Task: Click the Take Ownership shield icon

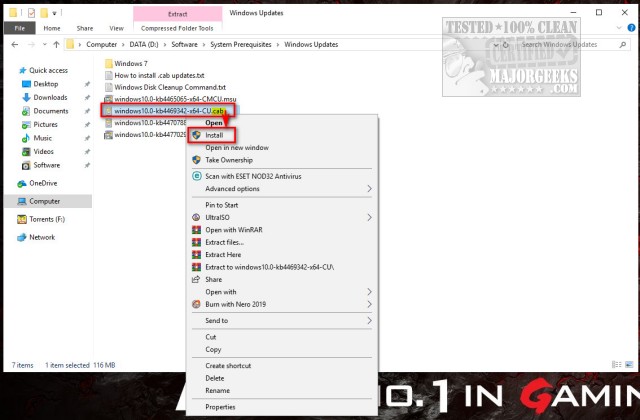Action: (196, 160)
